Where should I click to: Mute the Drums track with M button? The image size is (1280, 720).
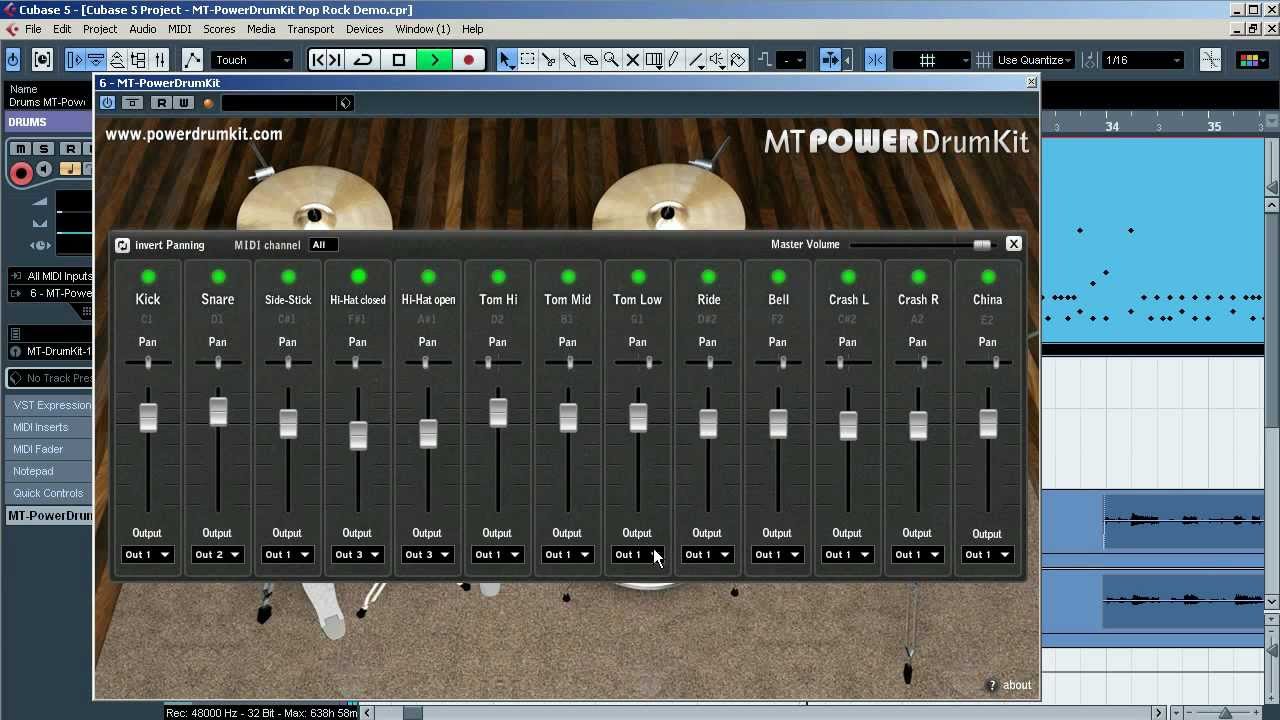coord(20,149)
